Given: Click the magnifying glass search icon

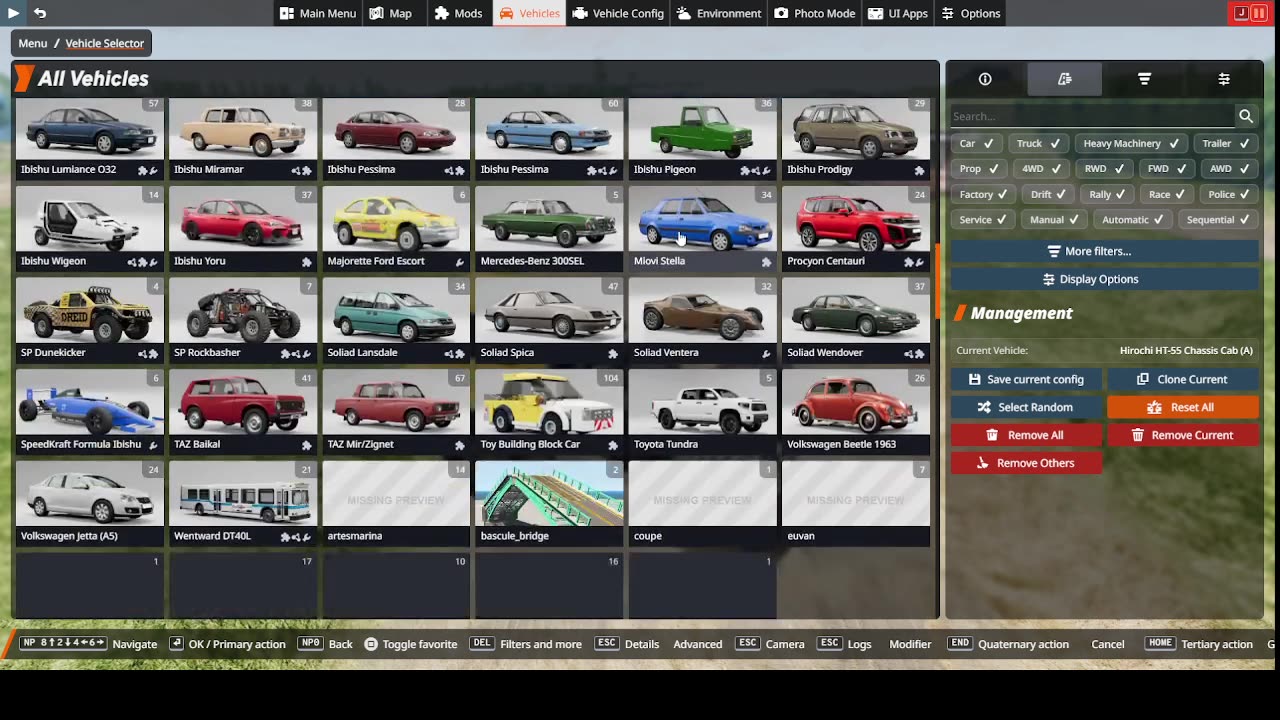Looking at the screenshot, I should (1246, 116).
